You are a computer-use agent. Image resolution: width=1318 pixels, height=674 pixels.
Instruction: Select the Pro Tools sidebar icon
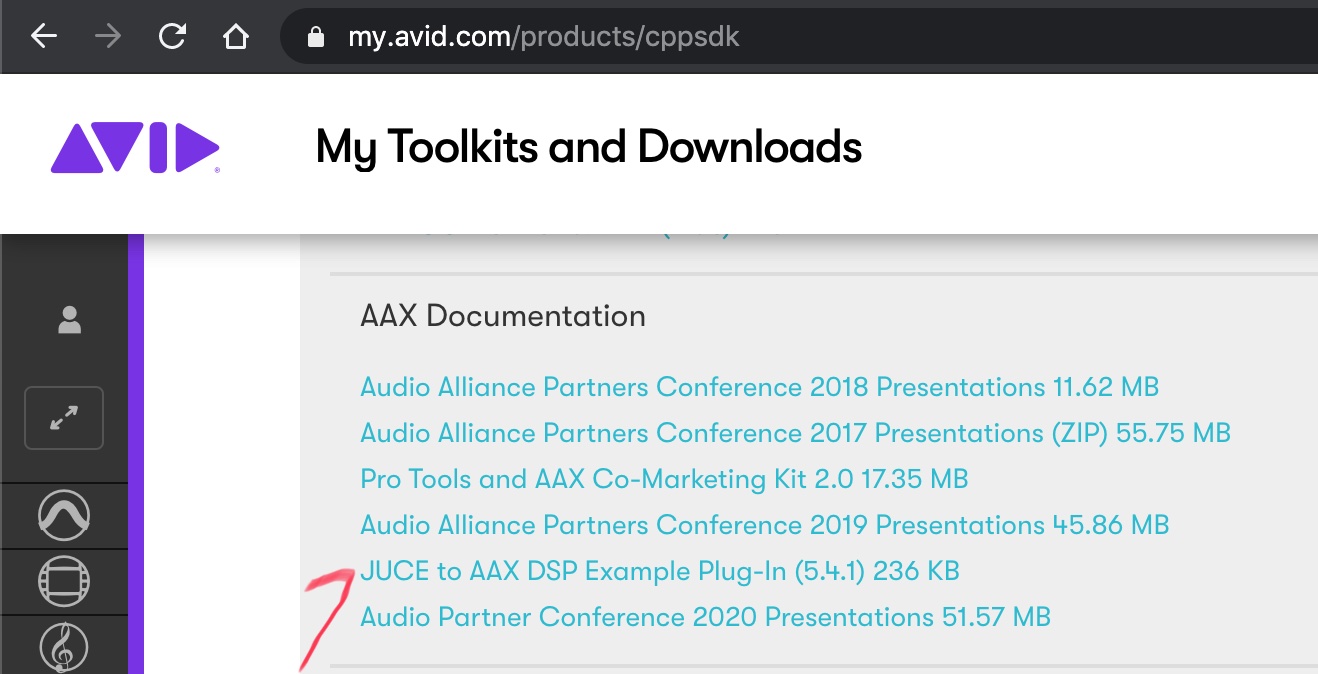[x=64, y=515]
